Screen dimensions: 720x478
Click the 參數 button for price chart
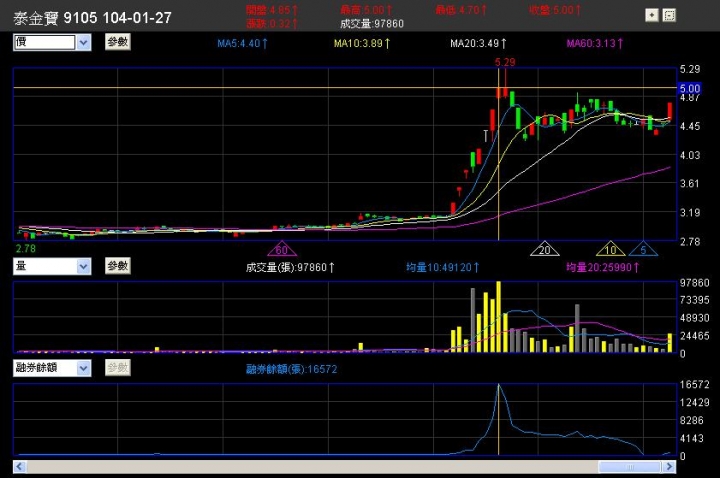pos(118,42)
